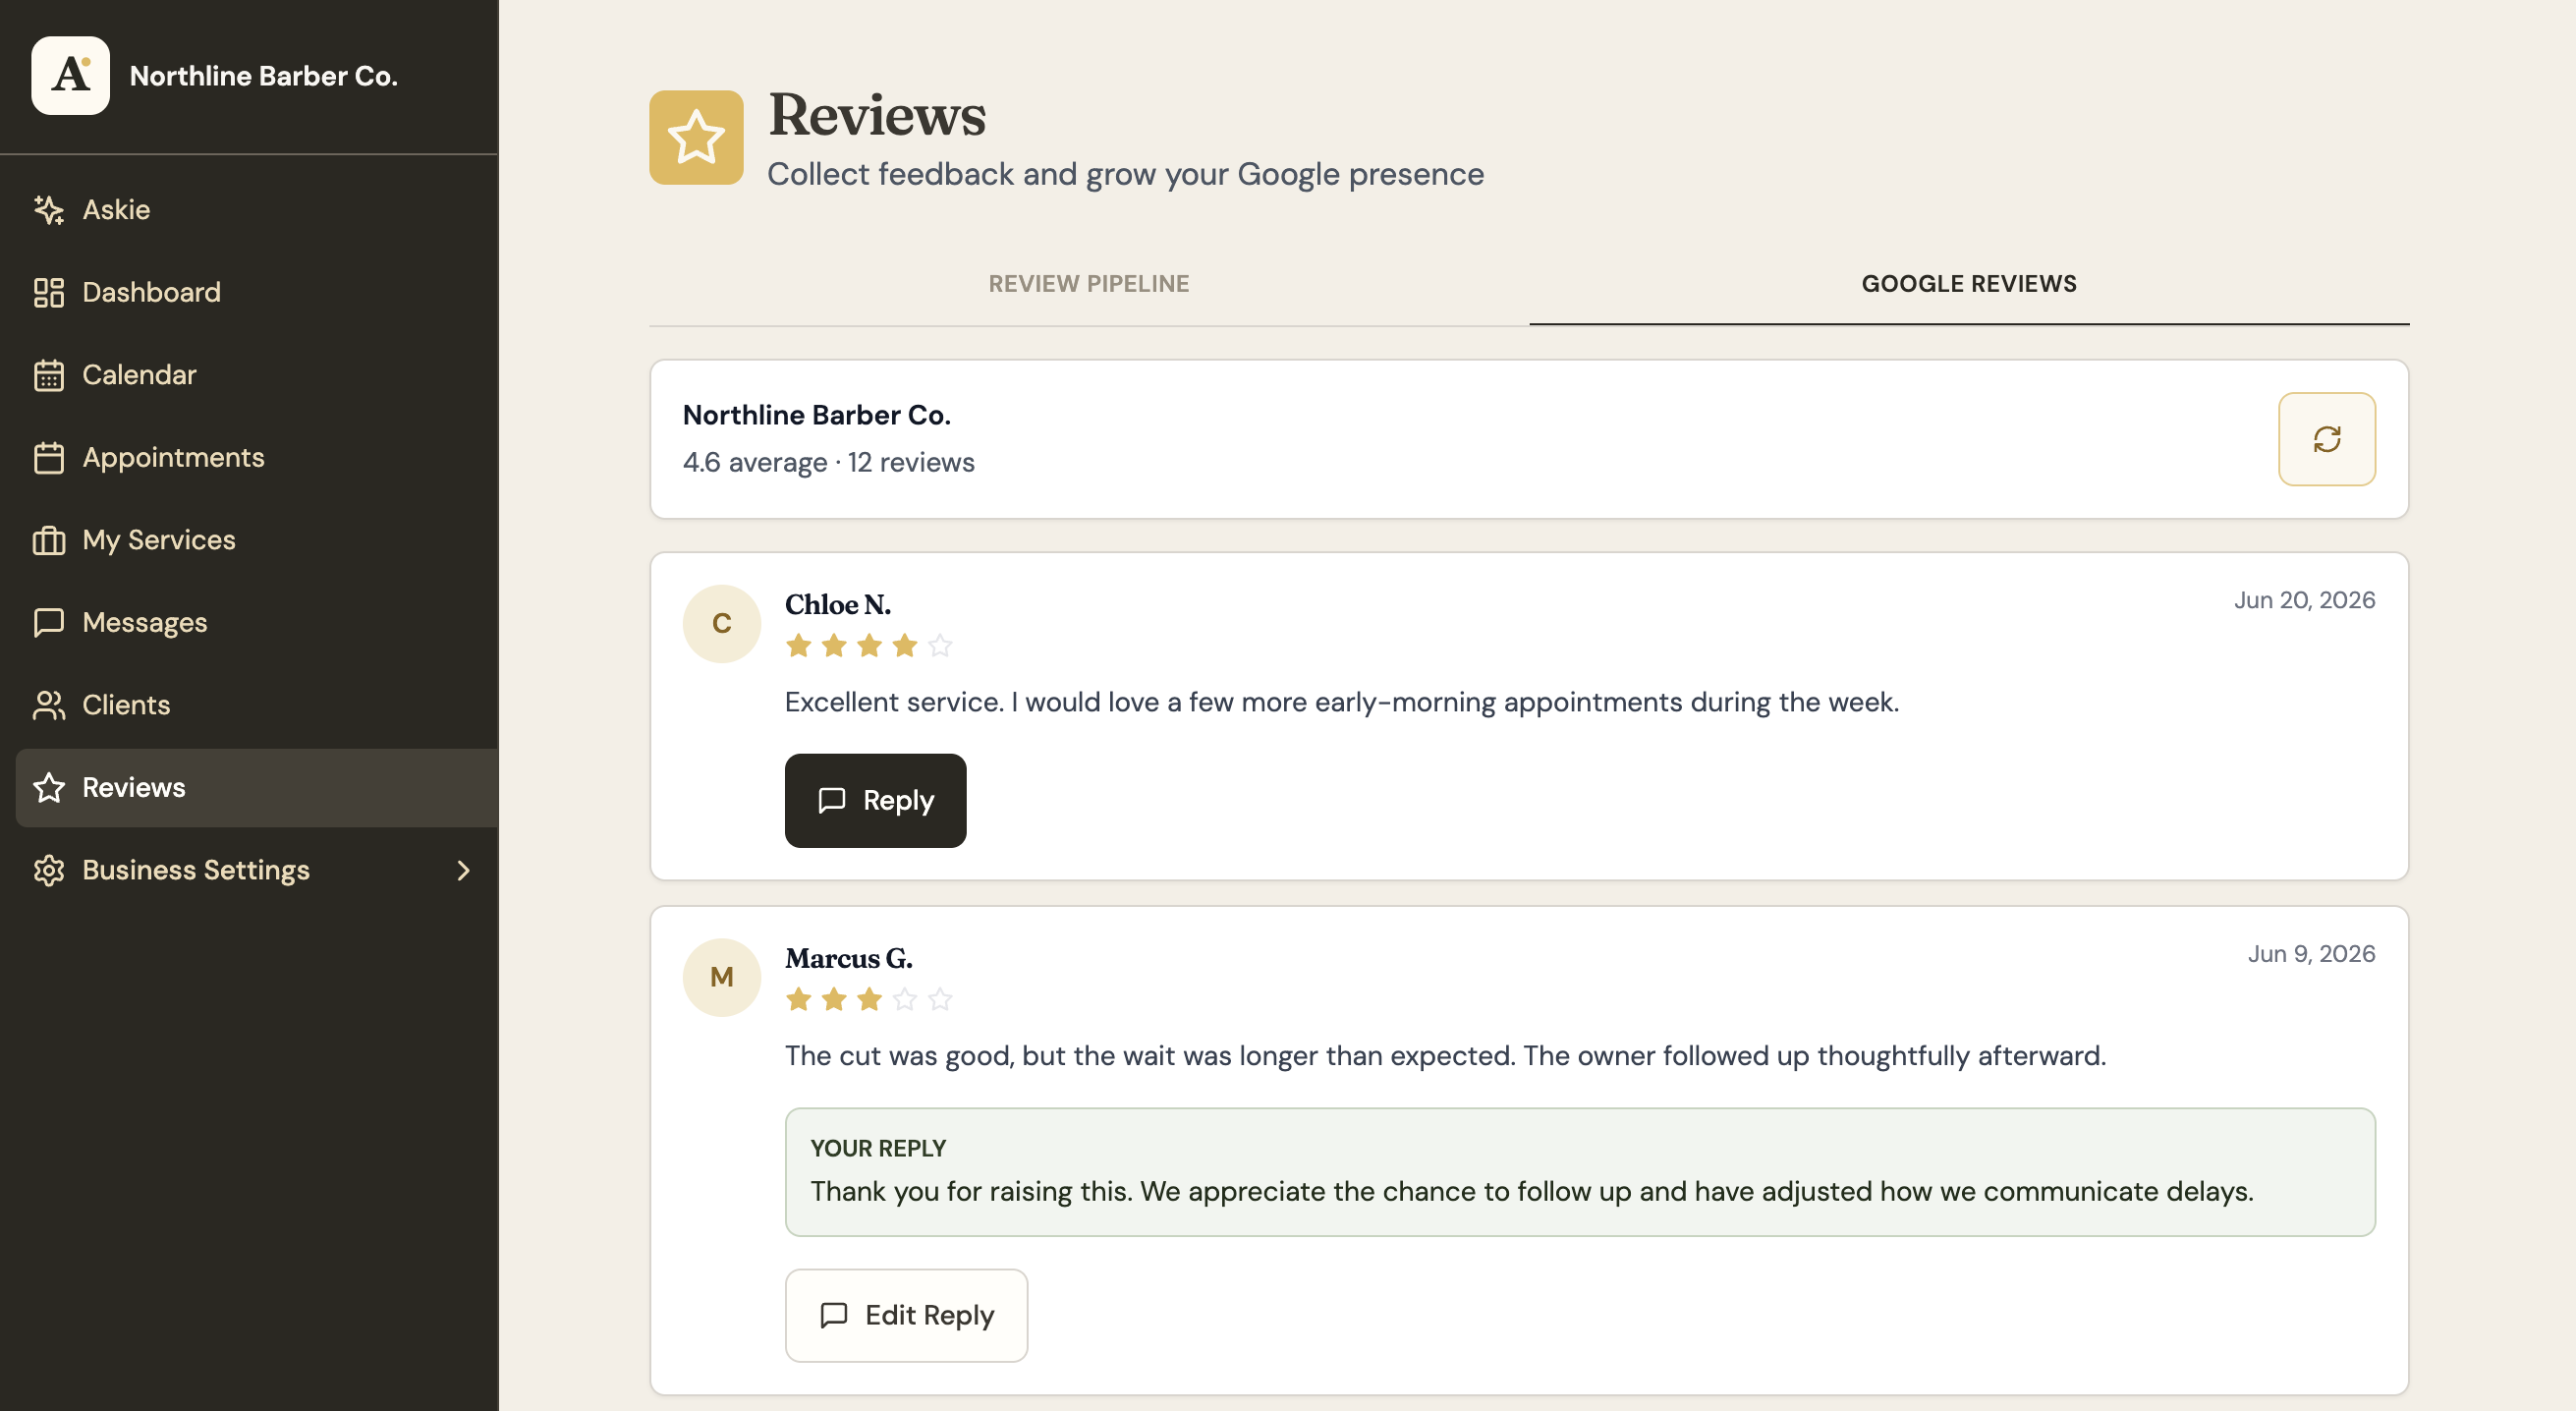Click the Northline Barber Co. summary card title
This screenshot has width=2576, height=1411.
pos(816,415)
